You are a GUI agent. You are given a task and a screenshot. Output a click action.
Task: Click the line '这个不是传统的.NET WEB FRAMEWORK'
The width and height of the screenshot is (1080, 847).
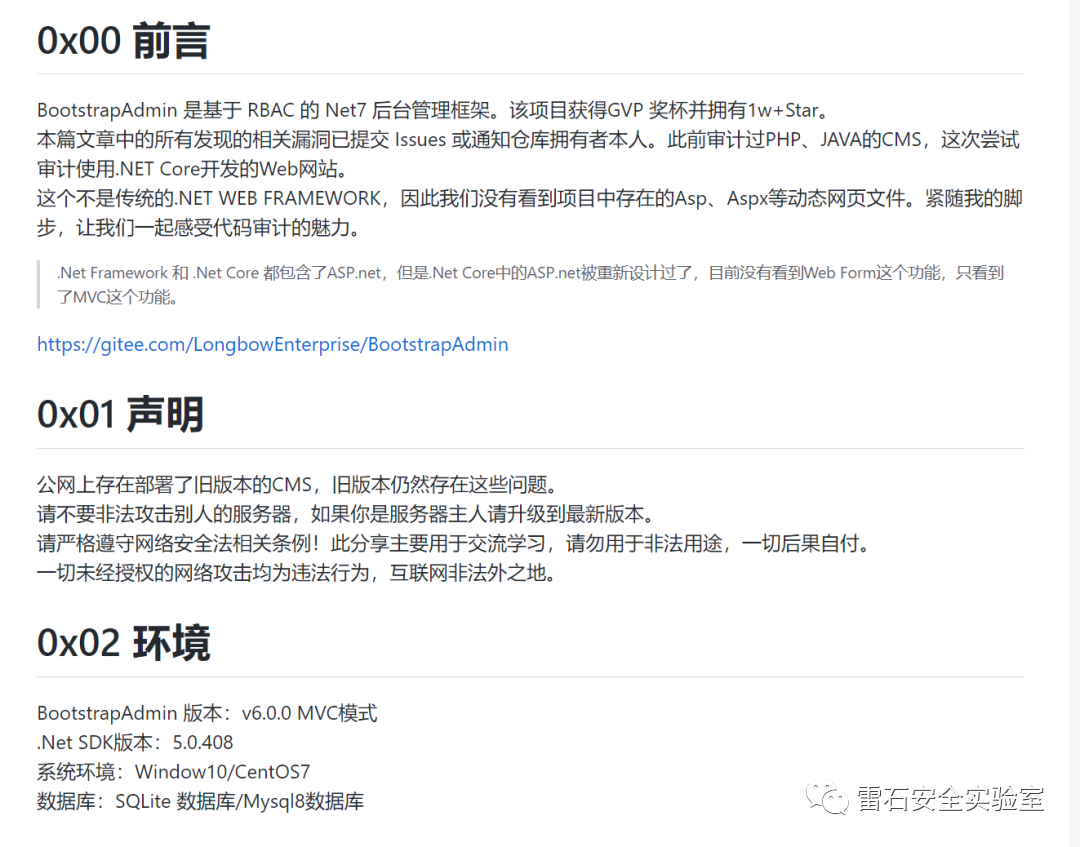point(530,198)
